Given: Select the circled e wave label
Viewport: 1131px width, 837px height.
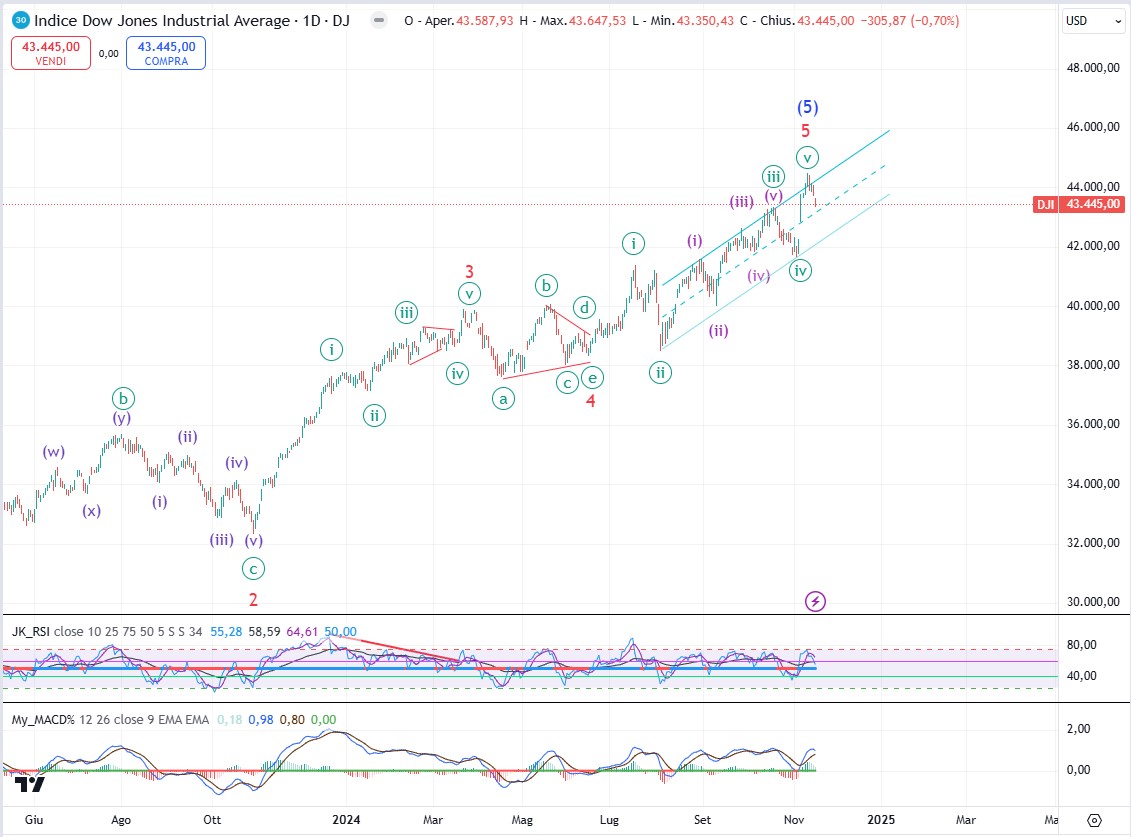Looking at the screenshot, I should pos(591,377).
